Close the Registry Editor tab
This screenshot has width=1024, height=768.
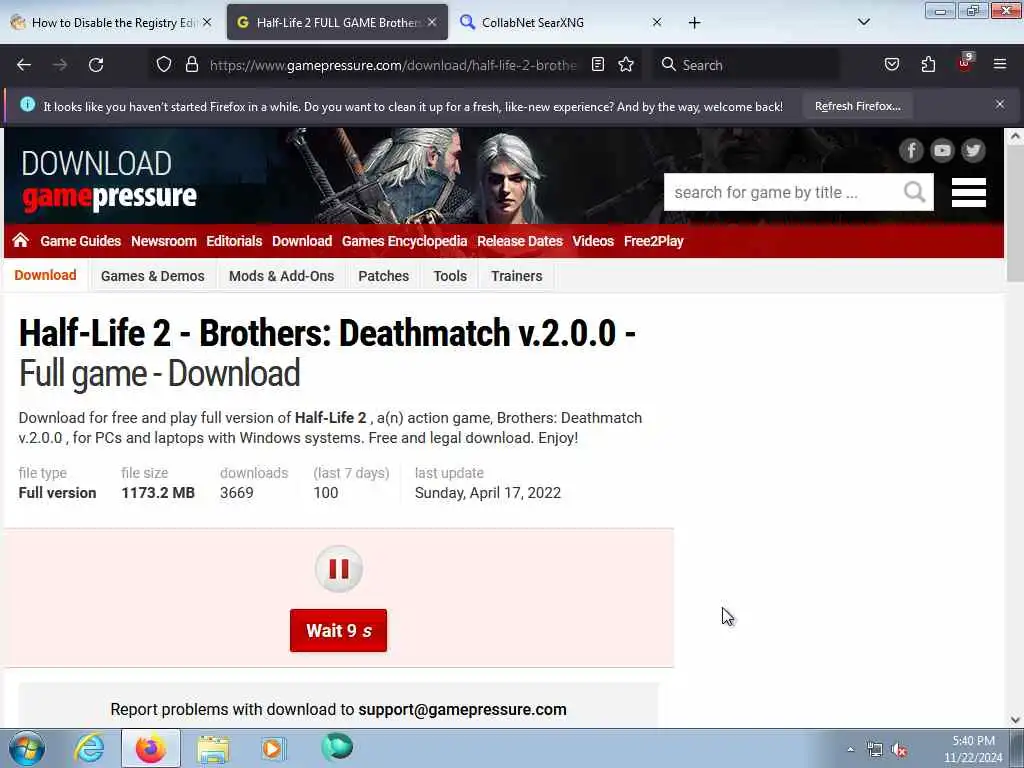207,22
